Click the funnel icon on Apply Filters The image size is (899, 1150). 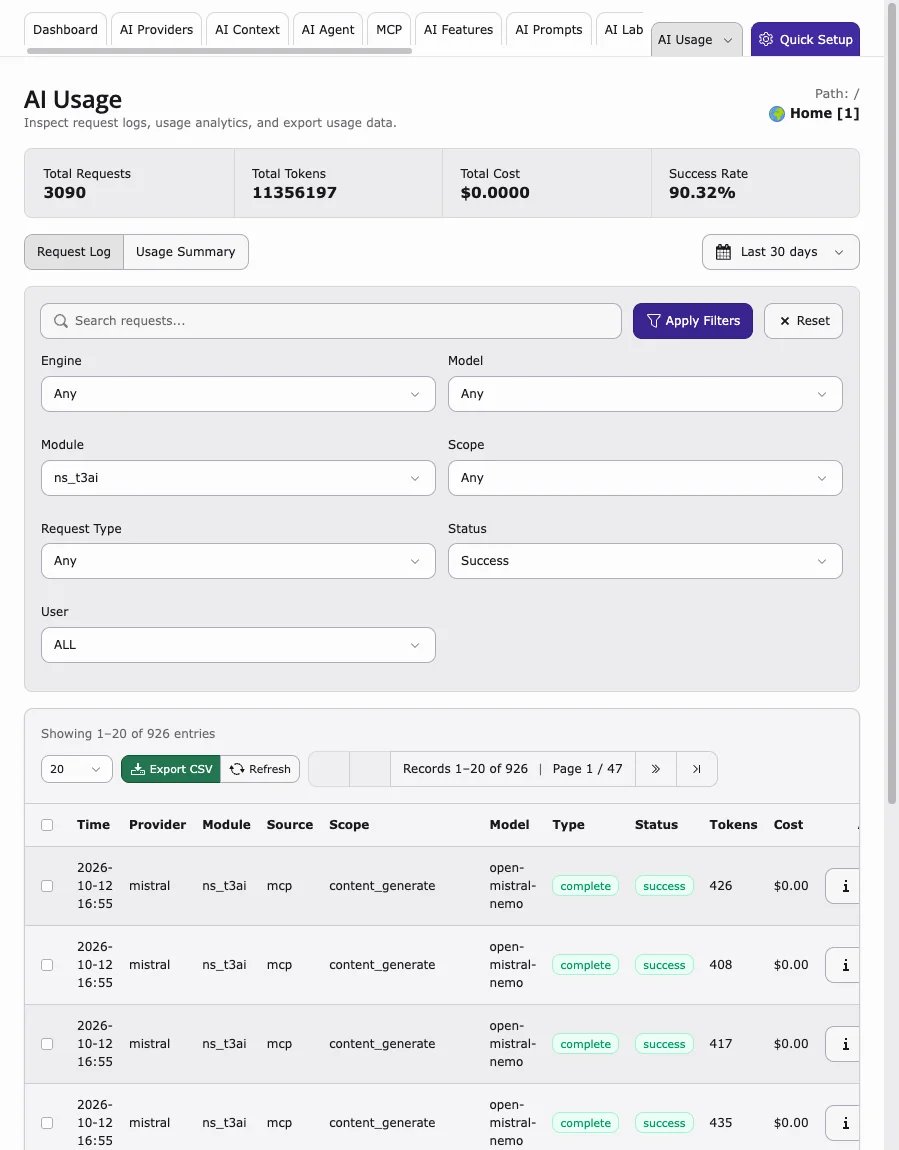point(653,321)
